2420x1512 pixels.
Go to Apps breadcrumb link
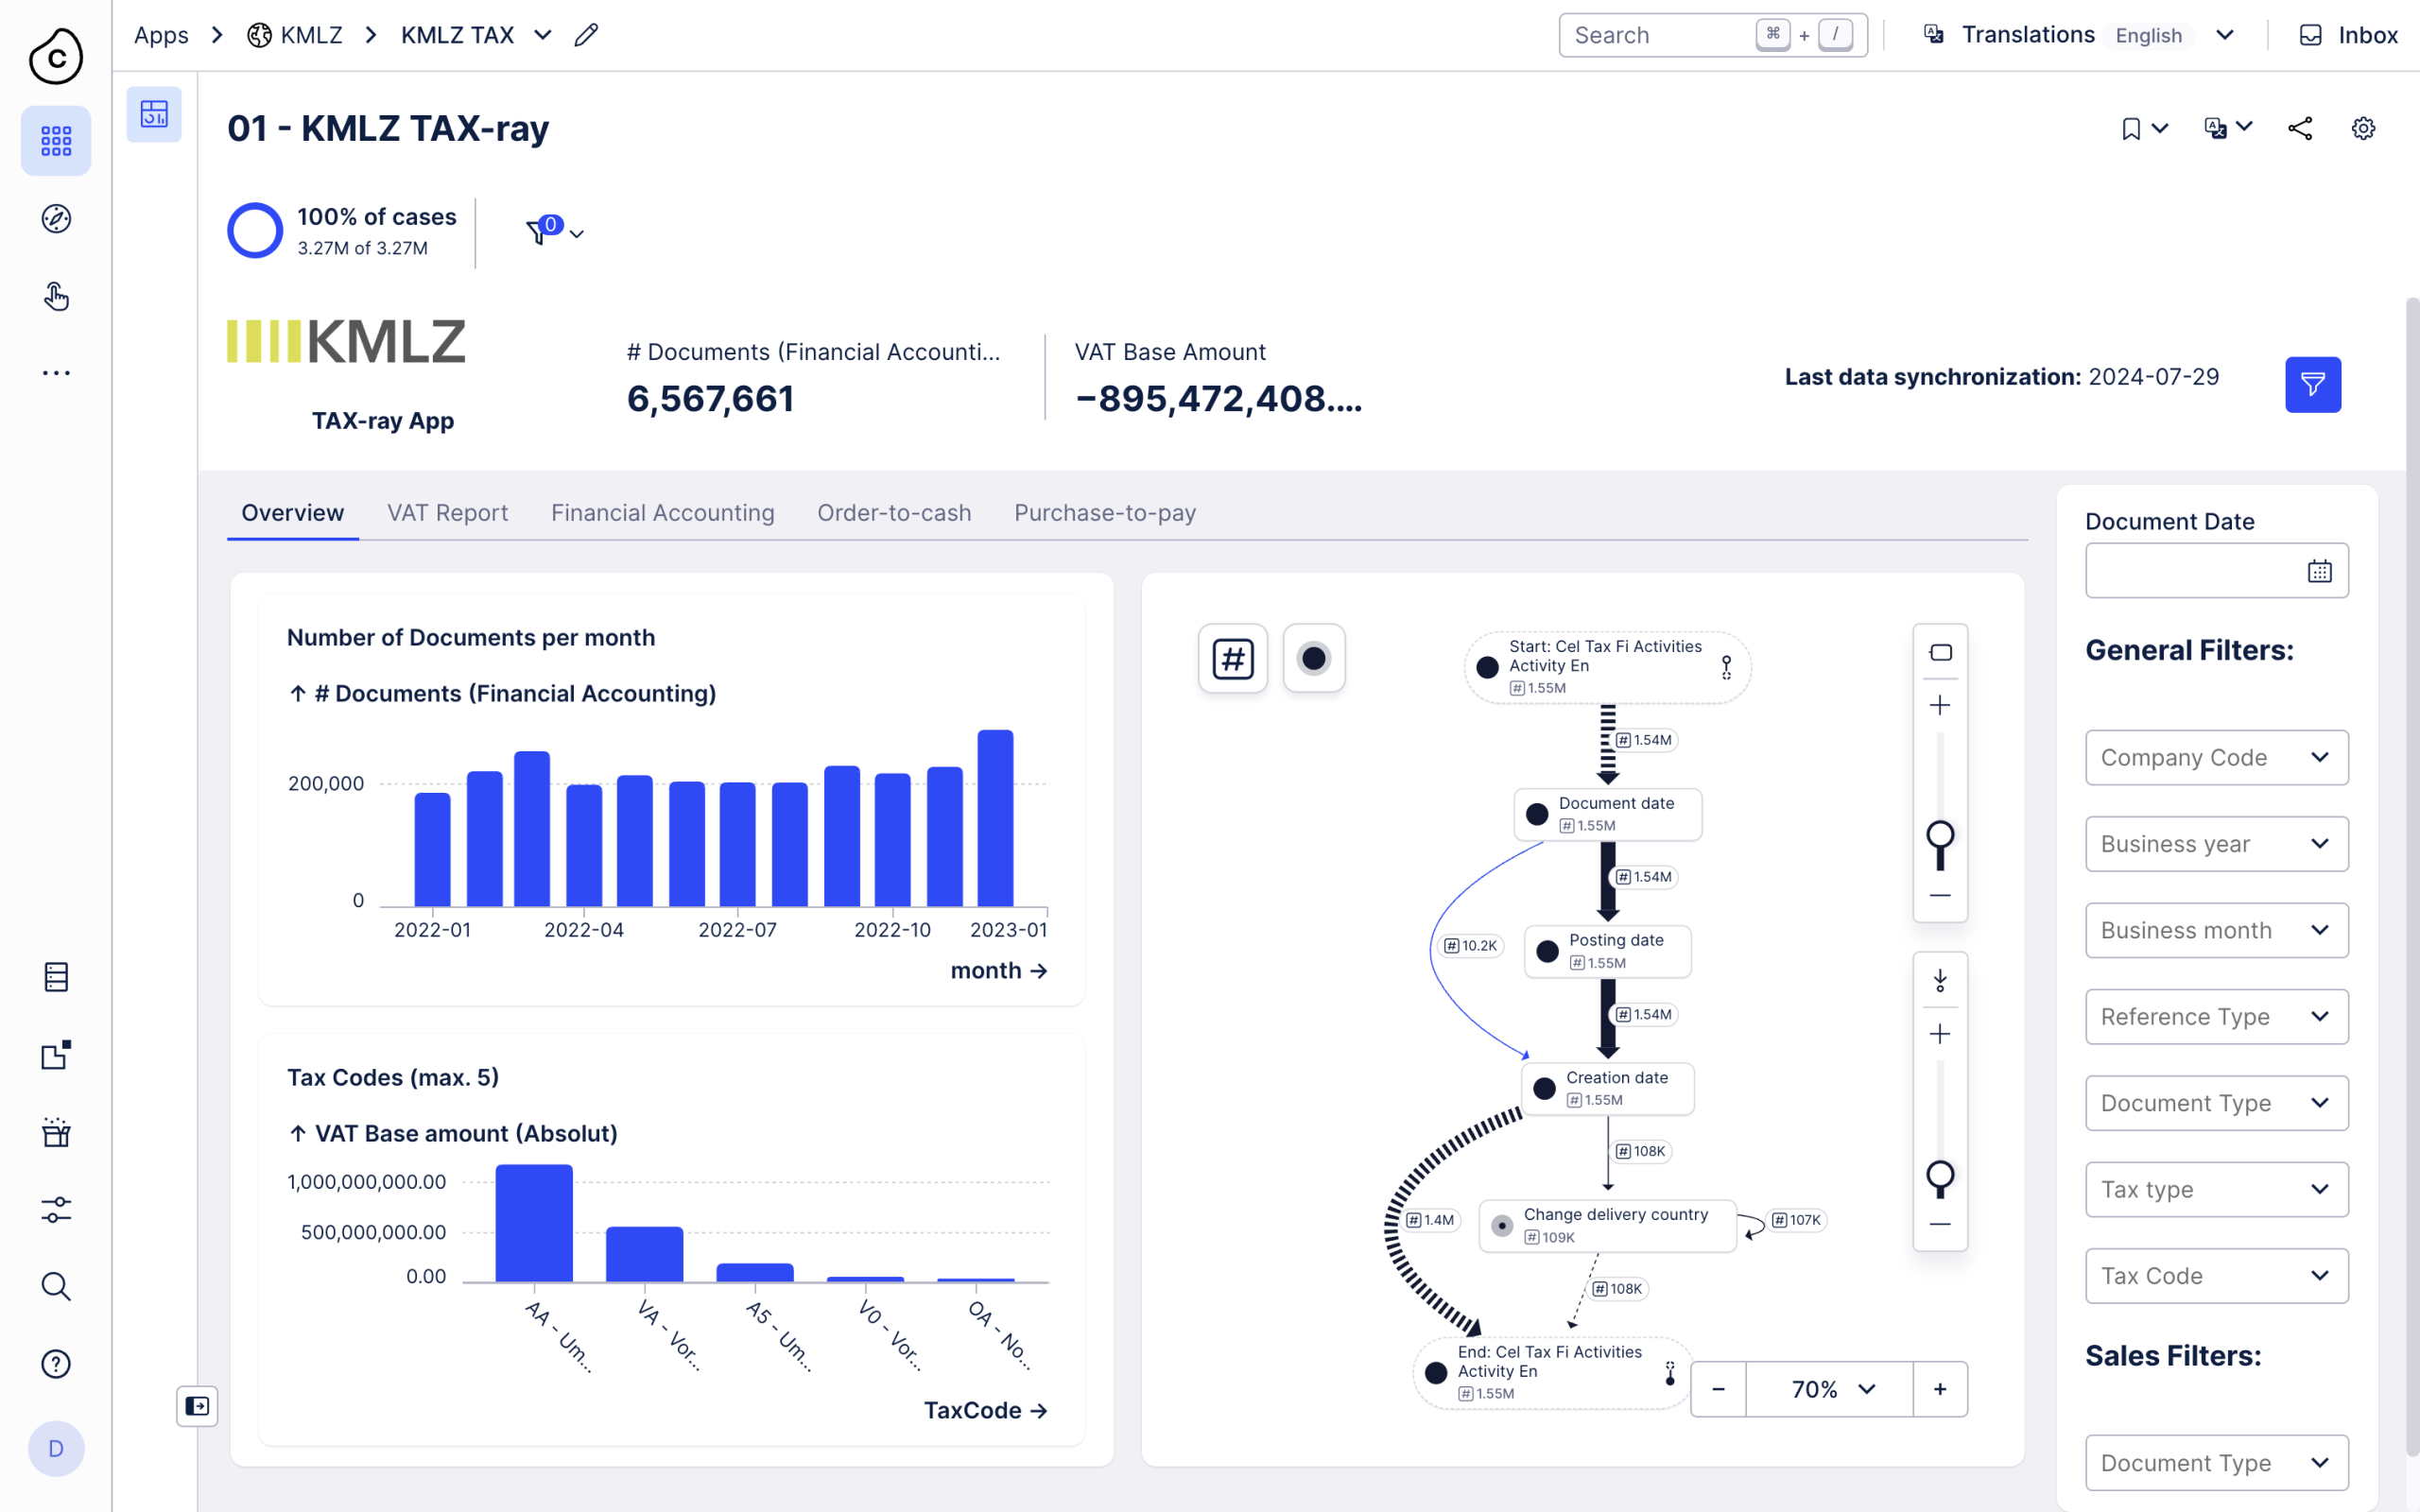pyautogui.click(x=161, y=35)
